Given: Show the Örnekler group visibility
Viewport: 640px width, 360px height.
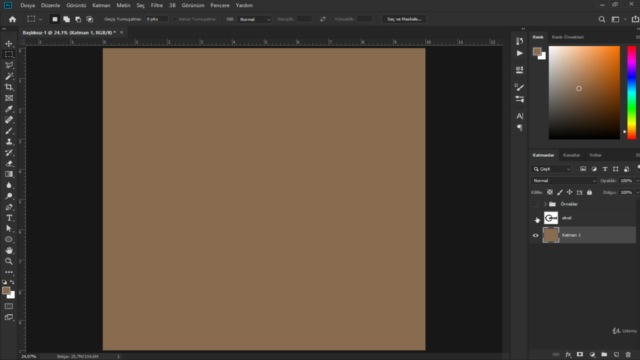Looking at the screenshot, I should (536, 204).
